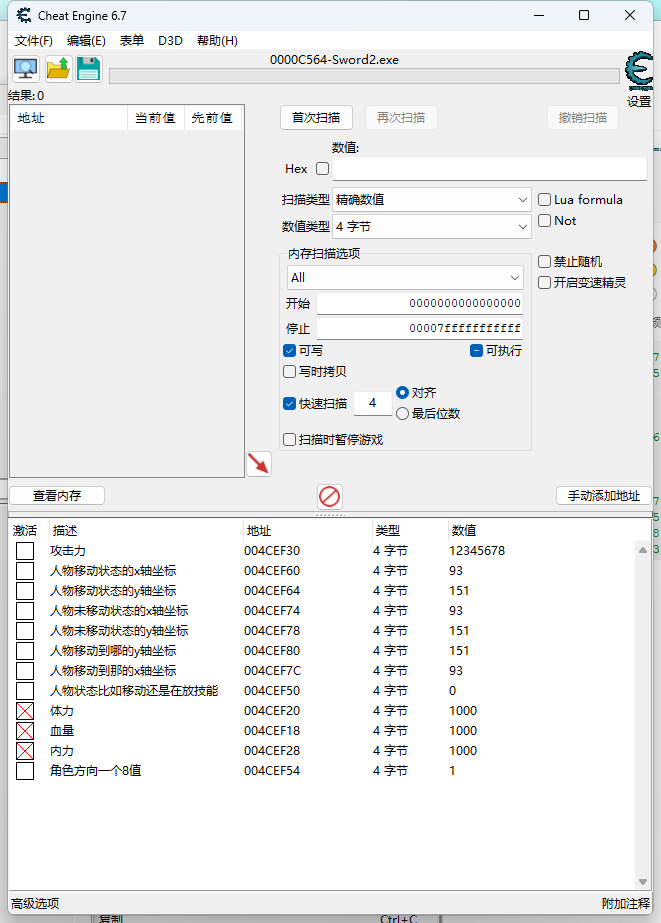Select the 对齐 radio button

point(403,393)
